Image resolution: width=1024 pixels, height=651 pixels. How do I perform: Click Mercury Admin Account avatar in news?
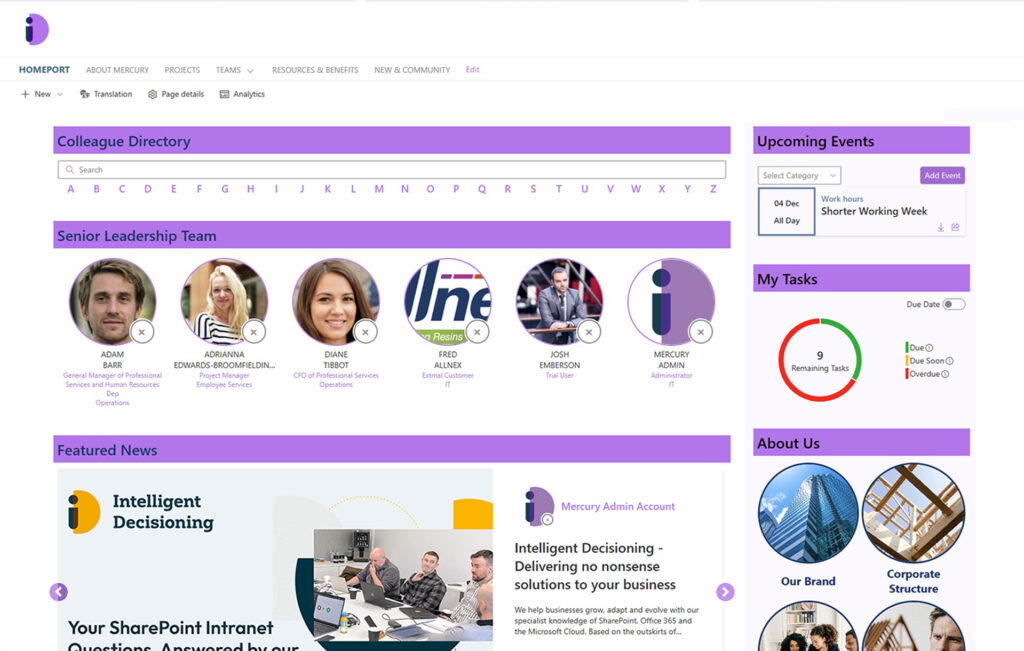(x=539, y=506)
